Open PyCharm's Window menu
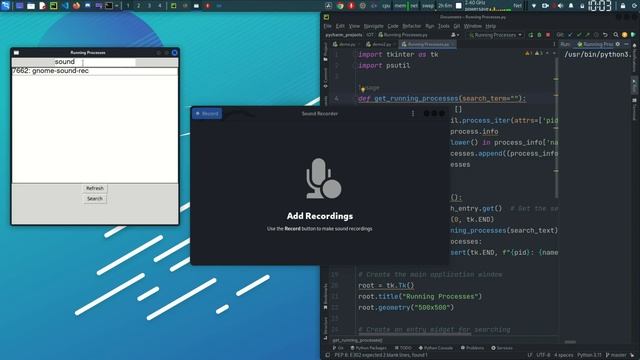 click(472, 26)
